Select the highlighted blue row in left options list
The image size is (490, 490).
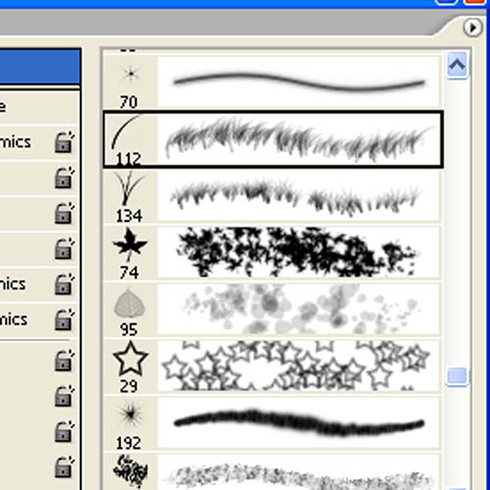40,66
